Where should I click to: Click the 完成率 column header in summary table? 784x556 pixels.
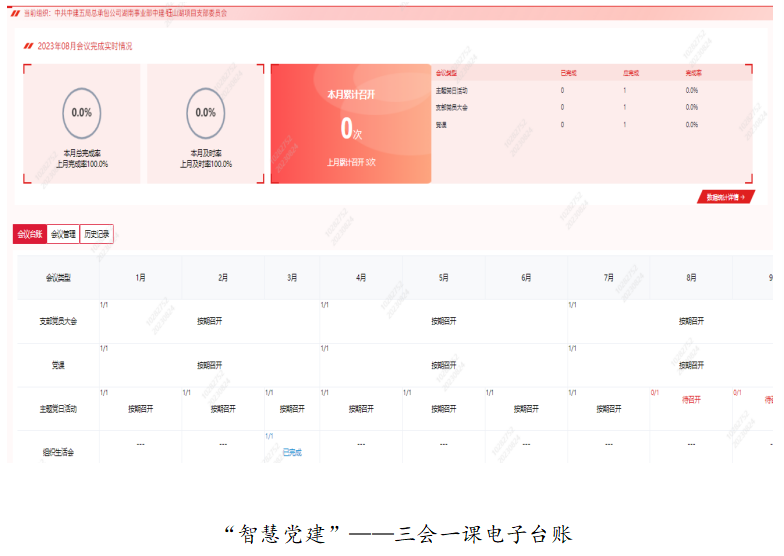(x=694, y=73)
